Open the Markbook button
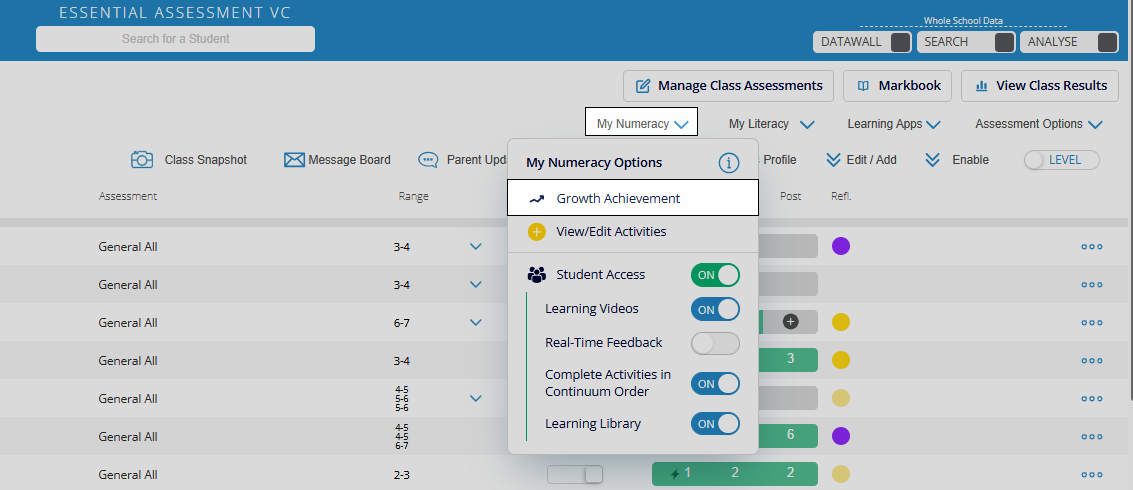Screen dimensions: 1133x490 (x=897, y=86)
